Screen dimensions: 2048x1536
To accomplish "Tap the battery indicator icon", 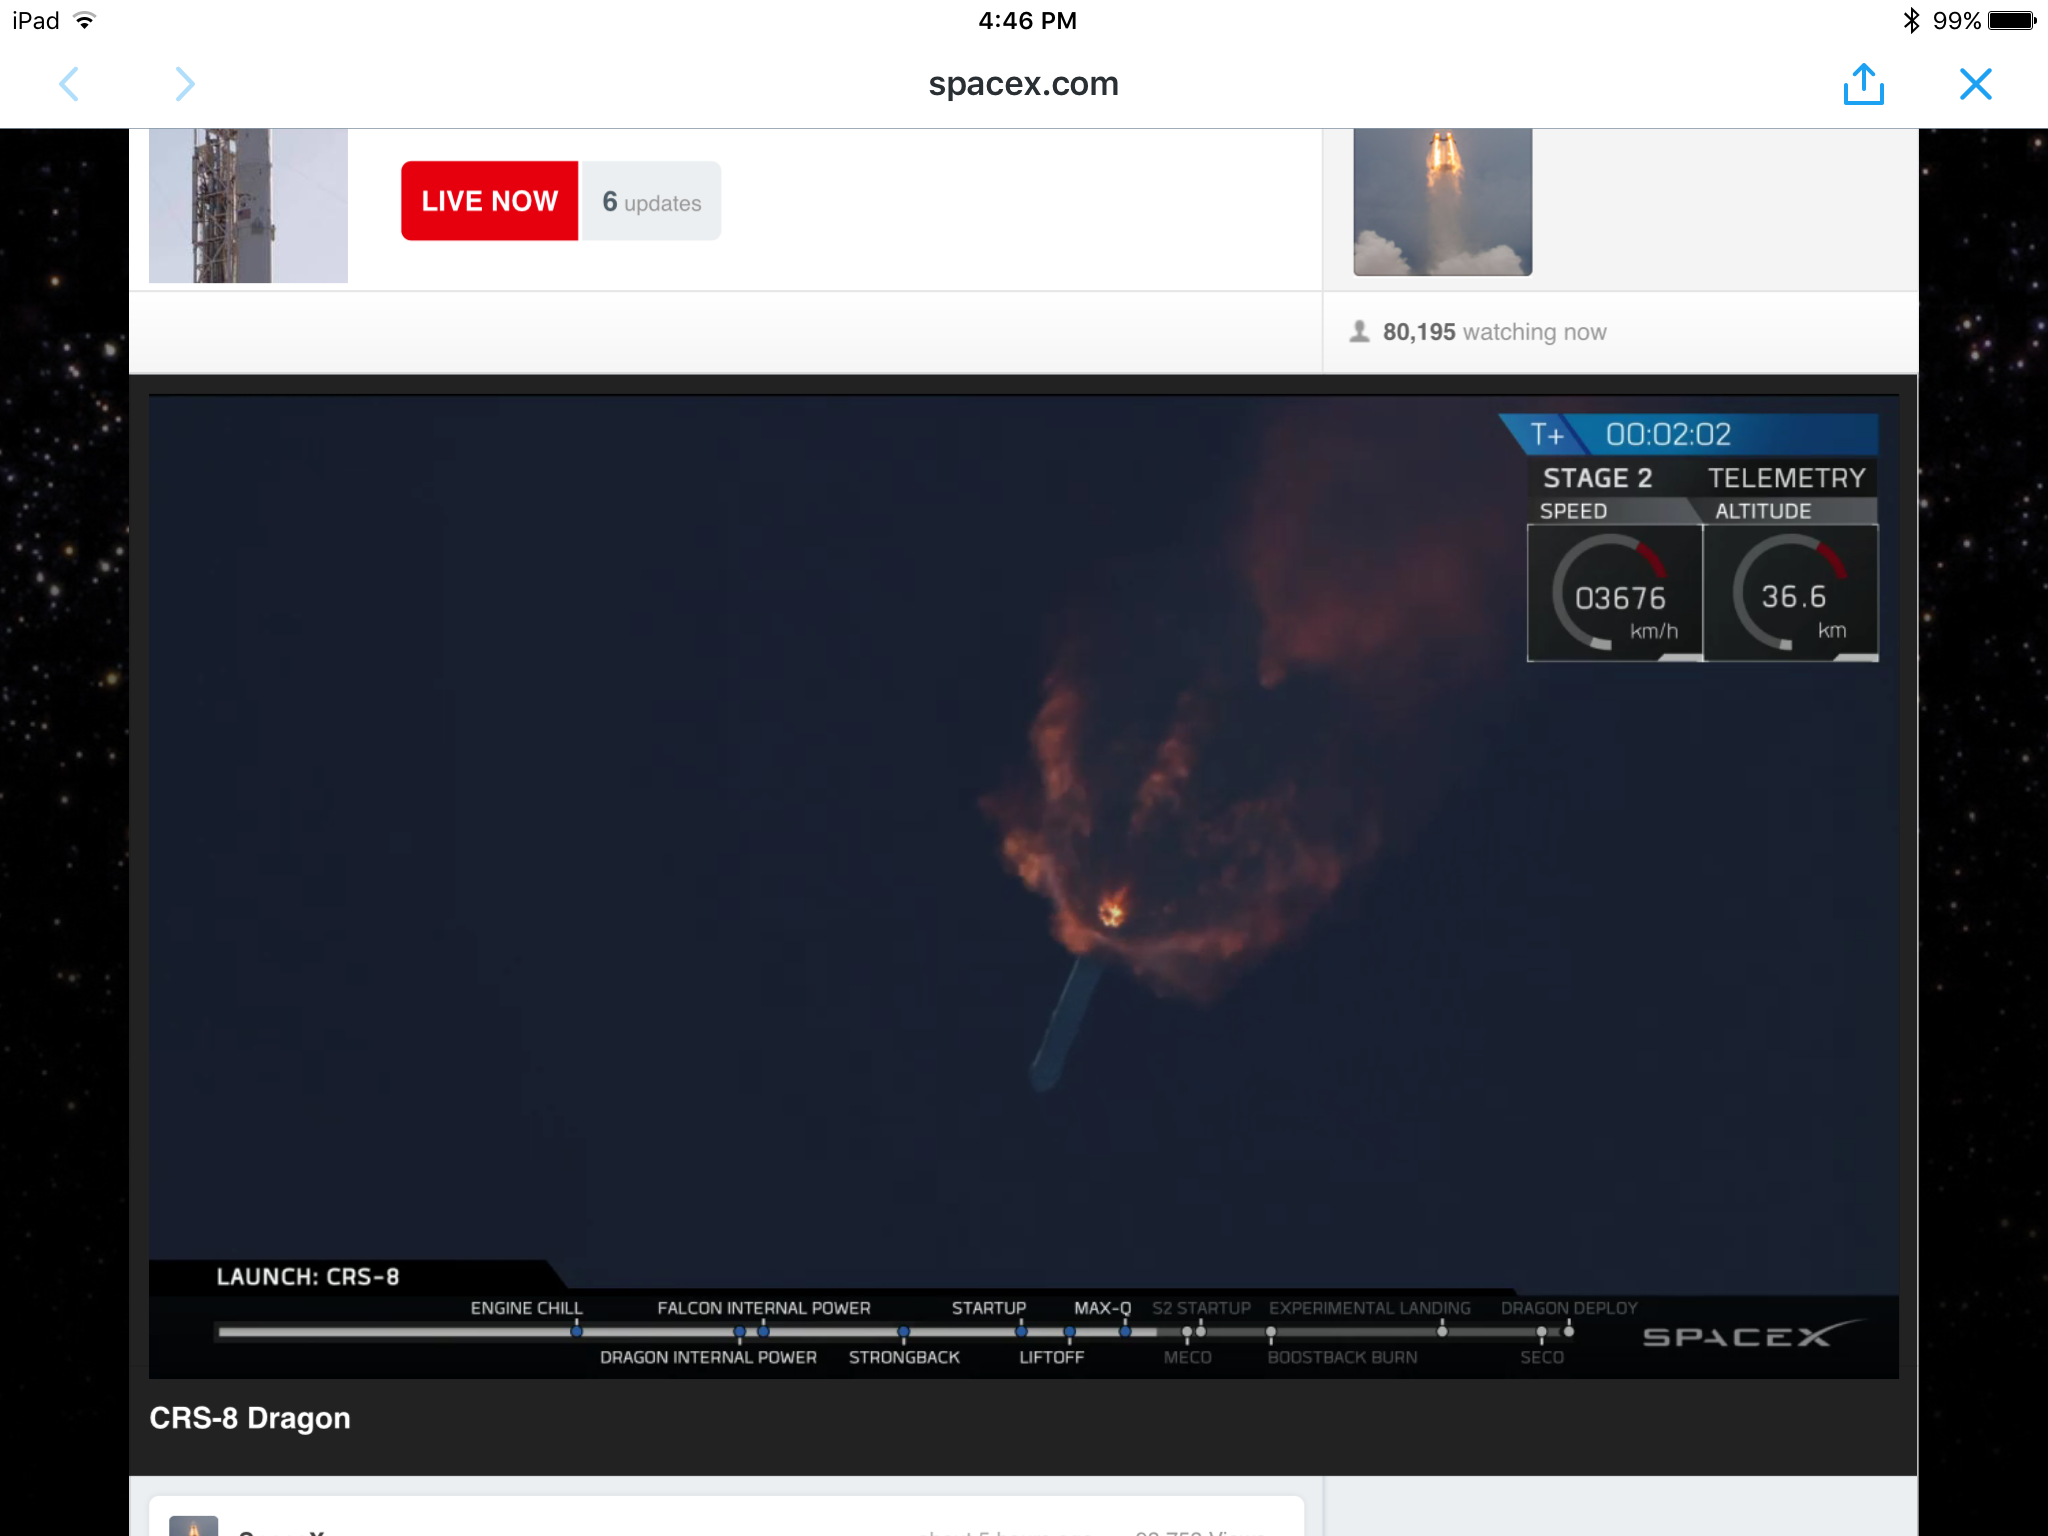I will [2012, 20].
